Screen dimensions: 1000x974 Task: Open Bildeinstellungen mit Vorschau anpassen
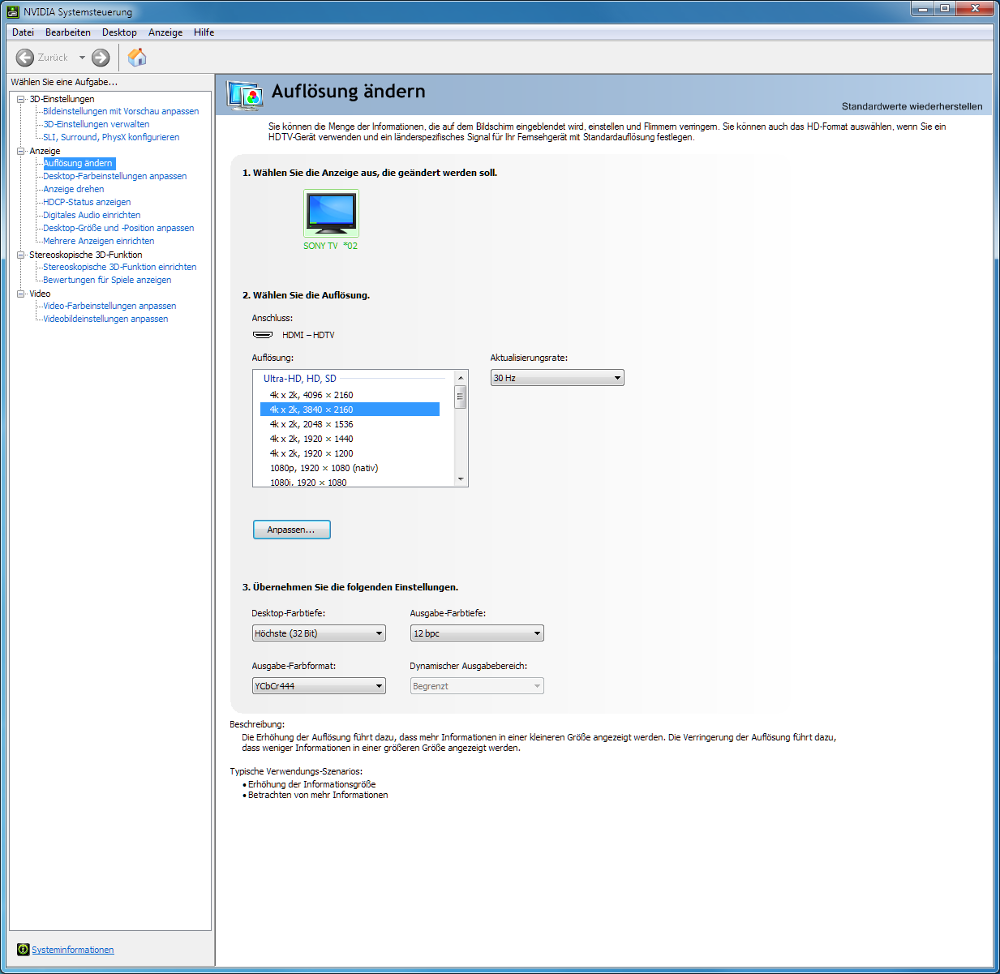(x=121, y=112)
